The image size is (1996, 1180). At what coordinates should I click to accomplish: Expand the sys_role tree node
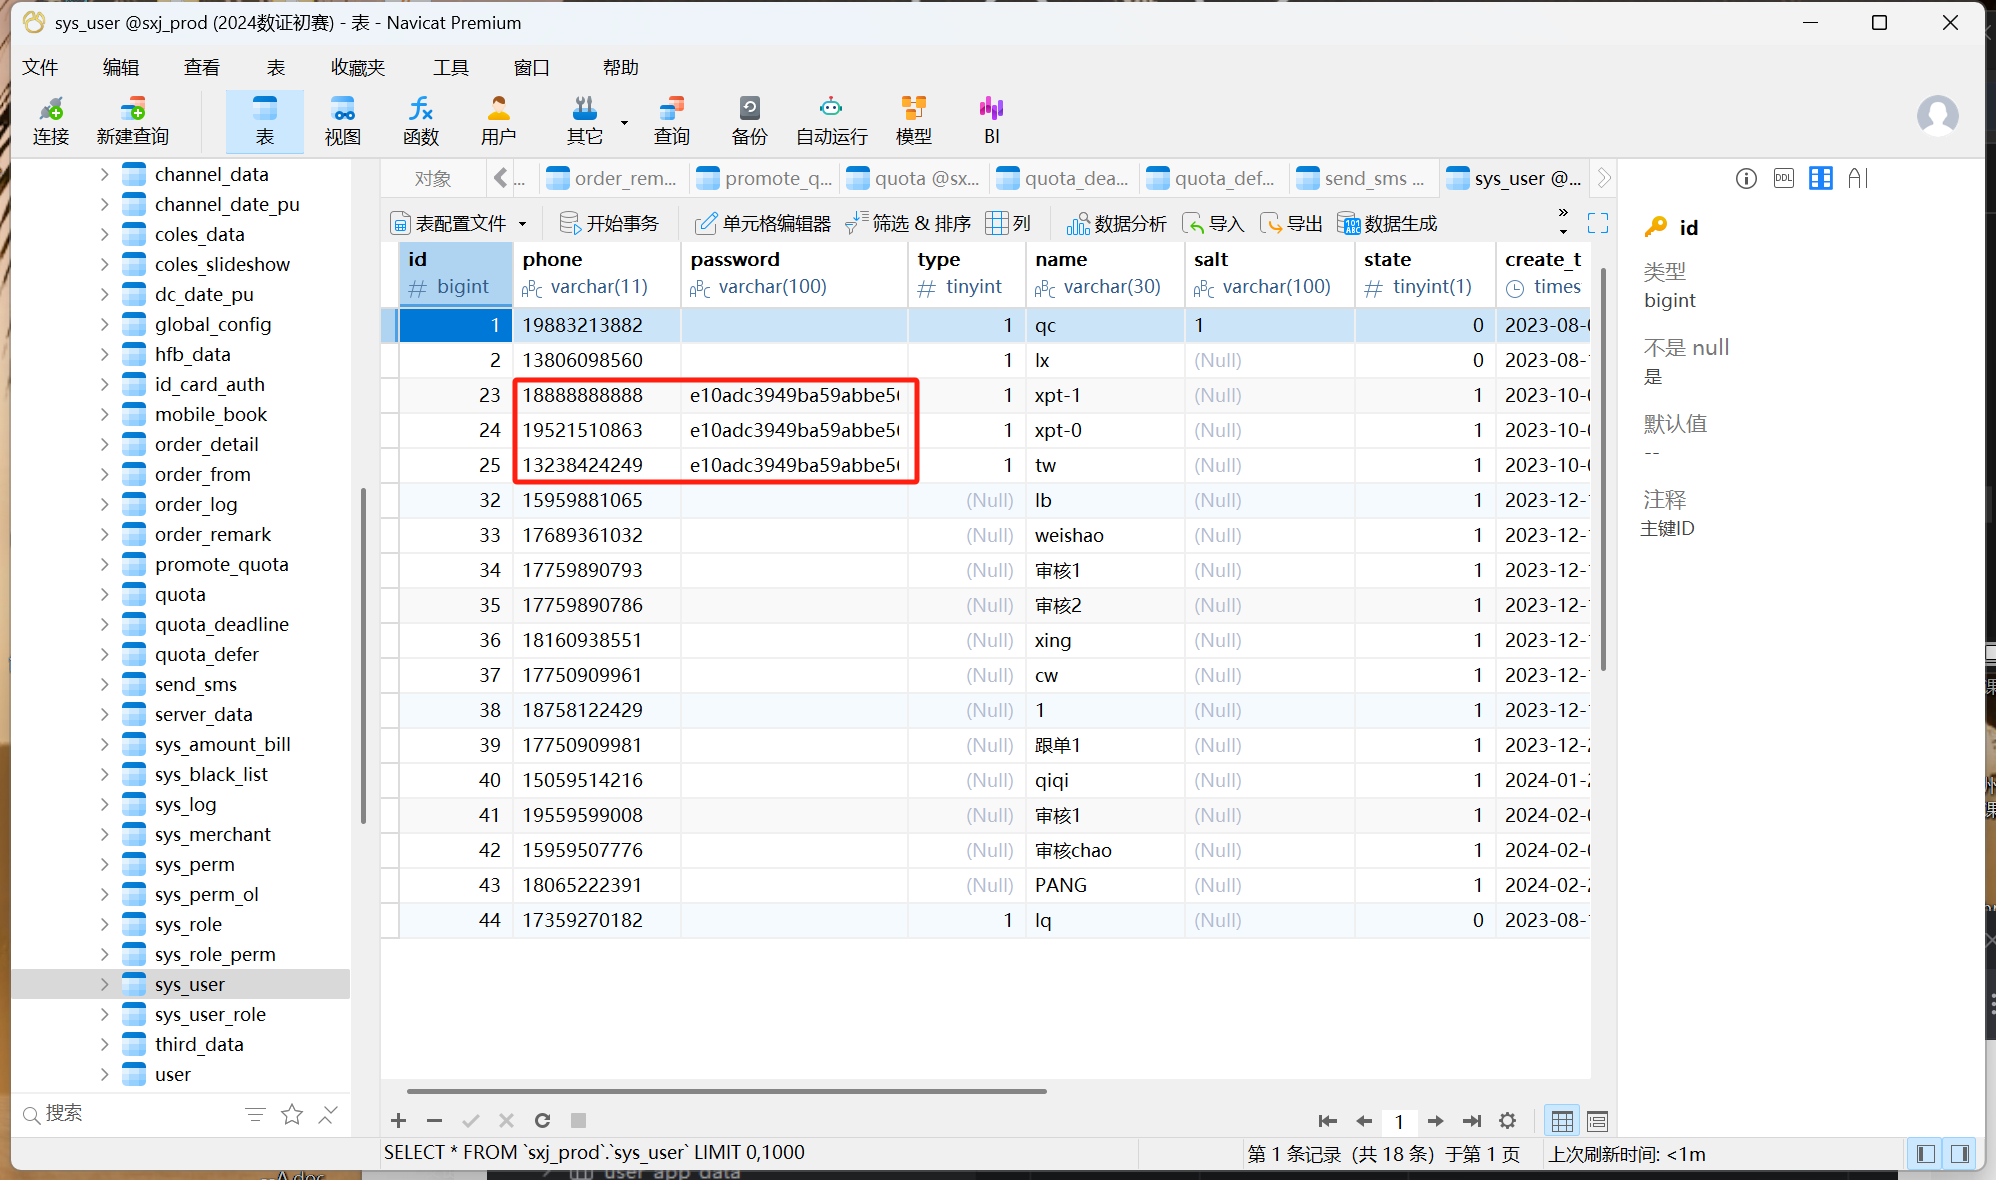105,924
